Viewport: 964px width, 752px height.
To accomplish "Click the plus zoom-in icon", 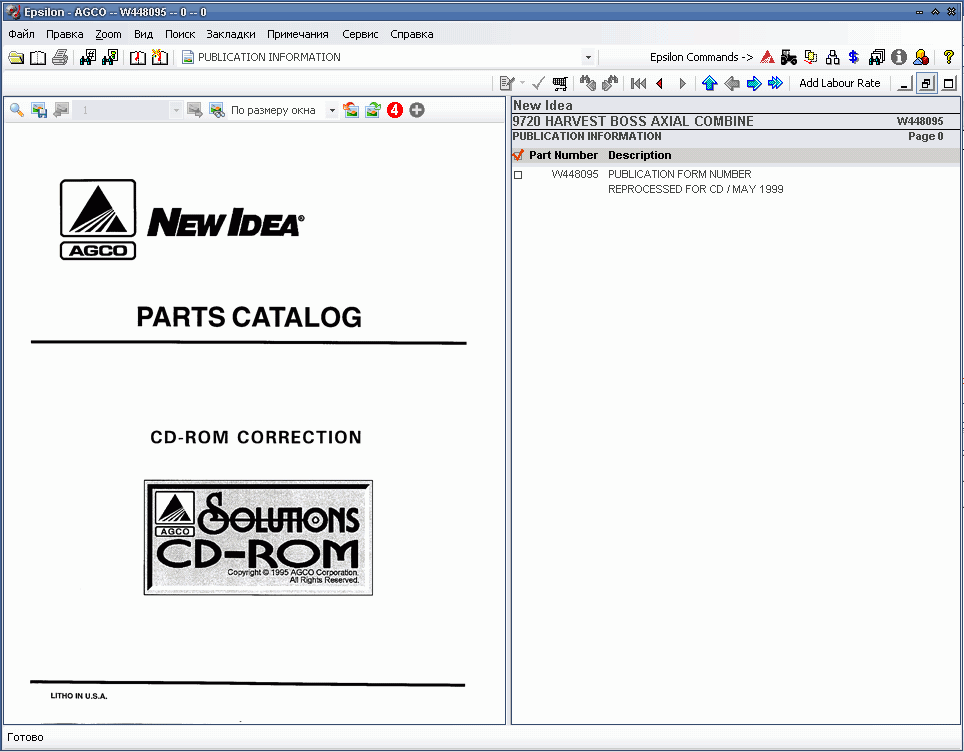I will pos(417,110).
